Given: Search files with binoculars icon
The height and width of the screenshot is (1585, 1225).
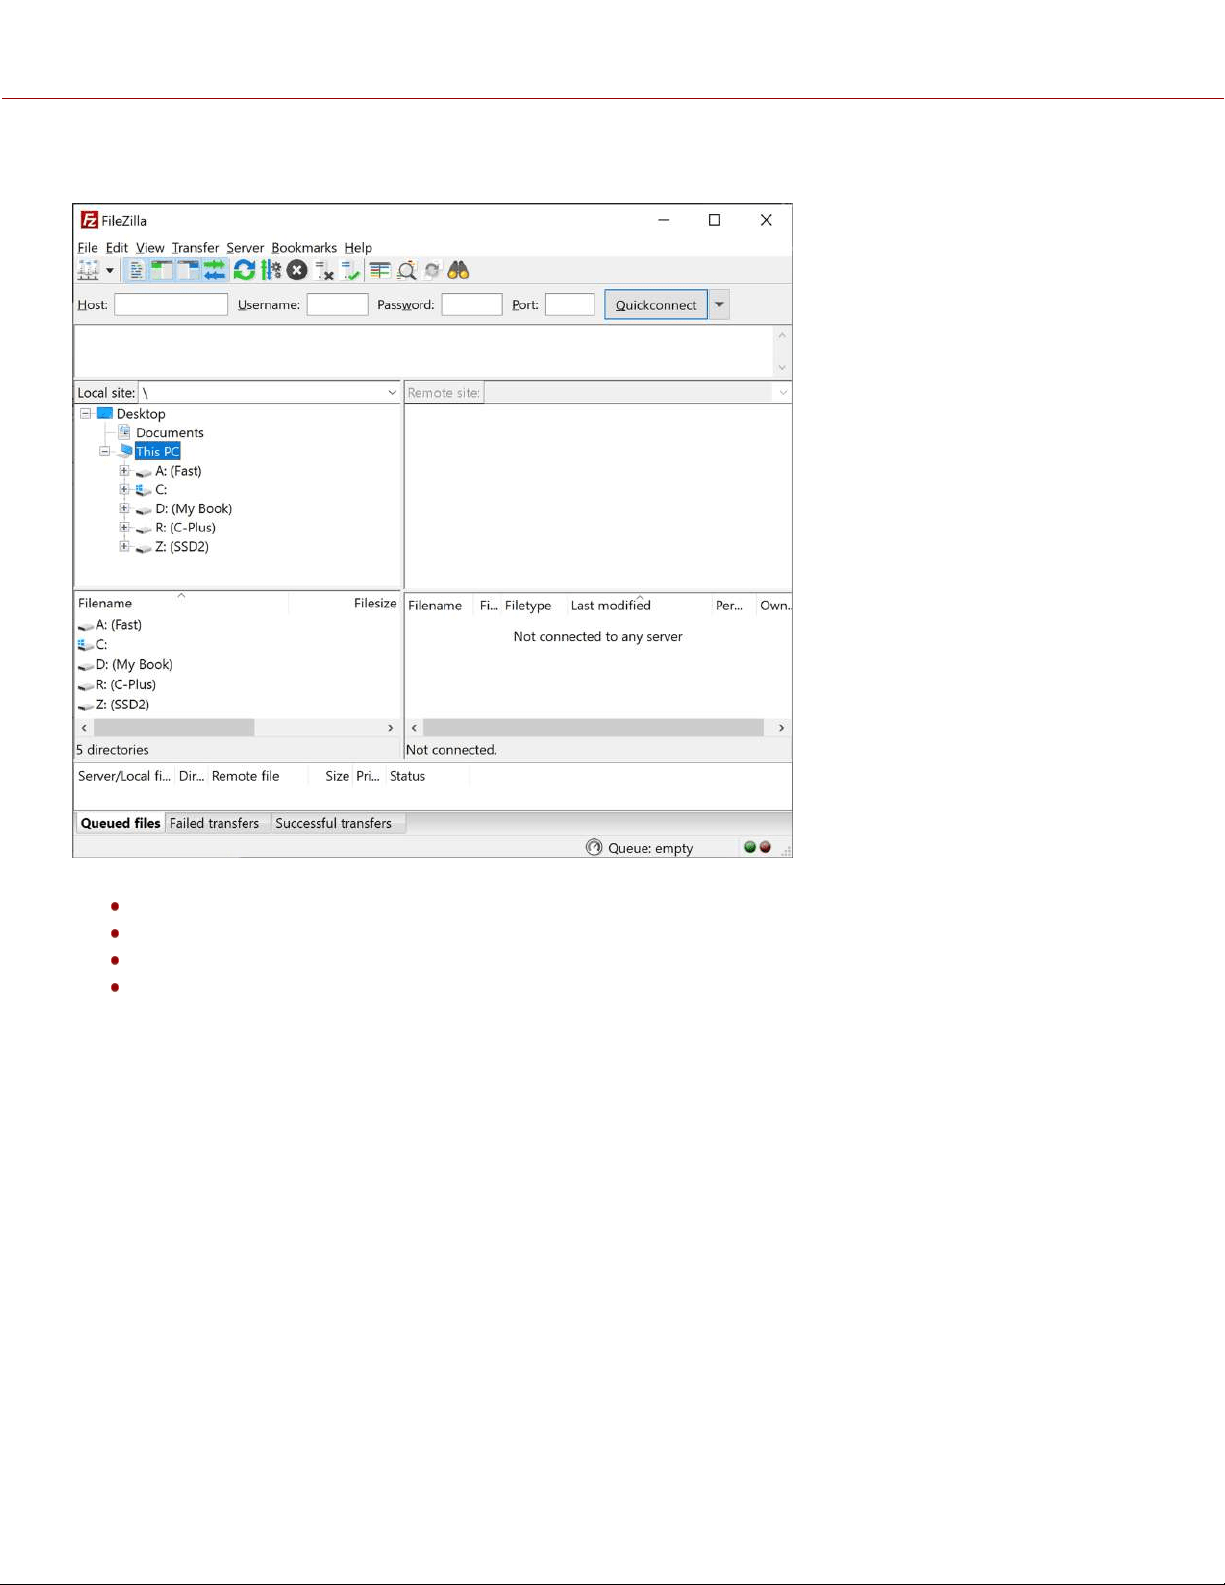Looking at the screenshot, I should (x=458, y=270).
